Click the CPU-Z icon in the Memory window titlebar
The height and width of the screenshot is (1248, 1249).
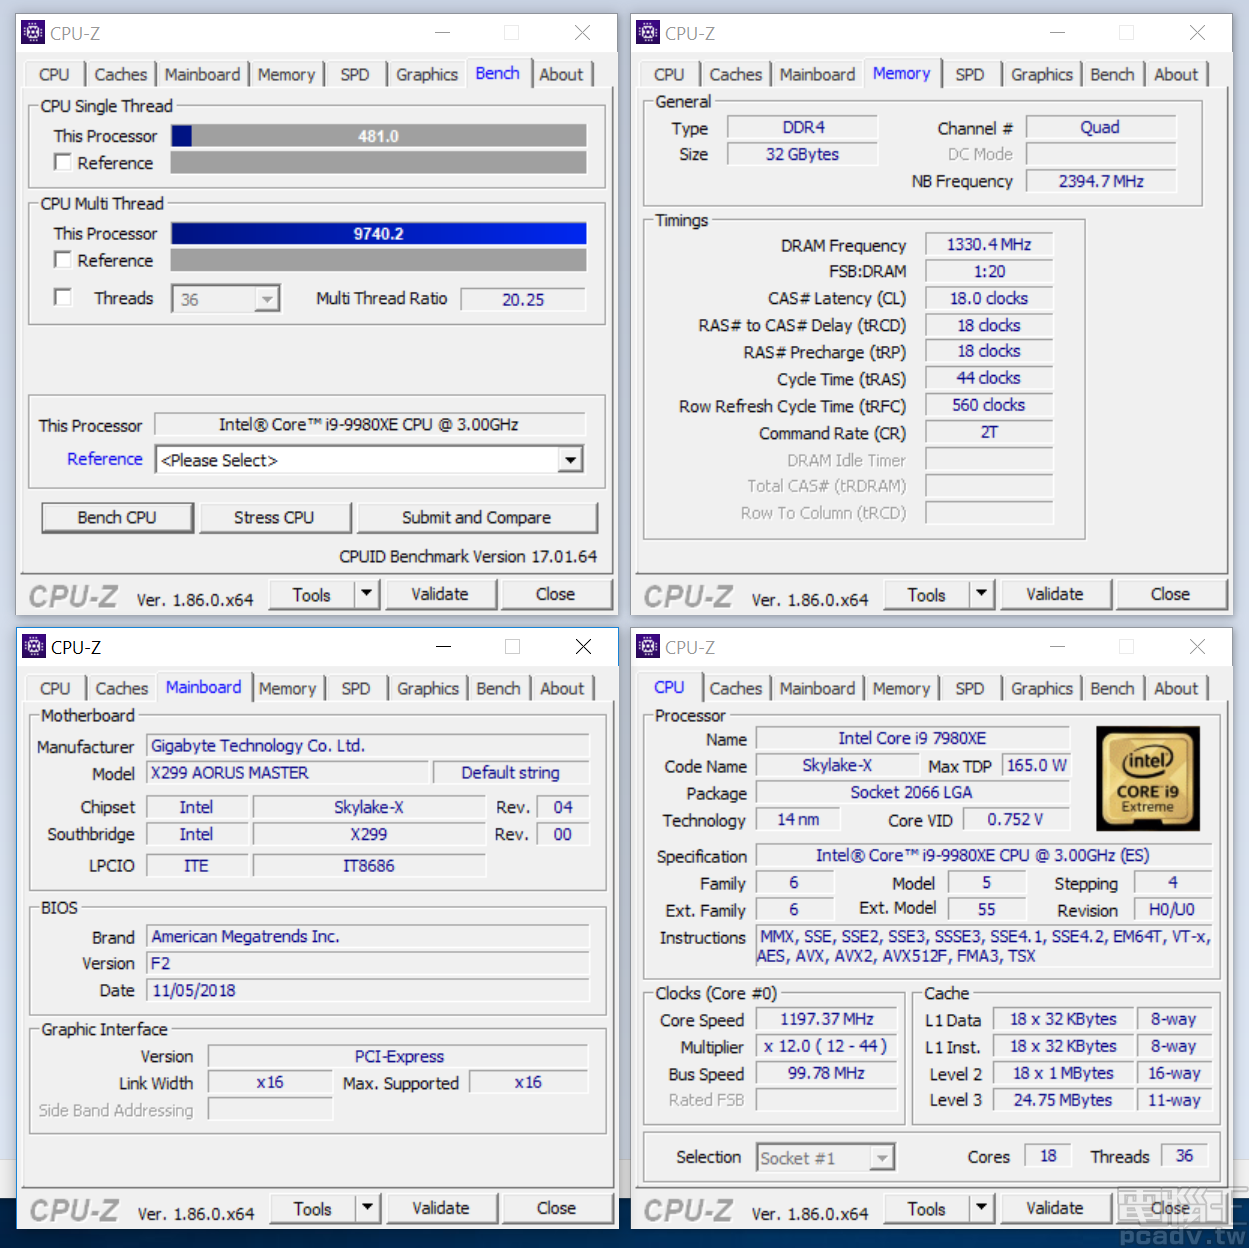tap(646, 31)
